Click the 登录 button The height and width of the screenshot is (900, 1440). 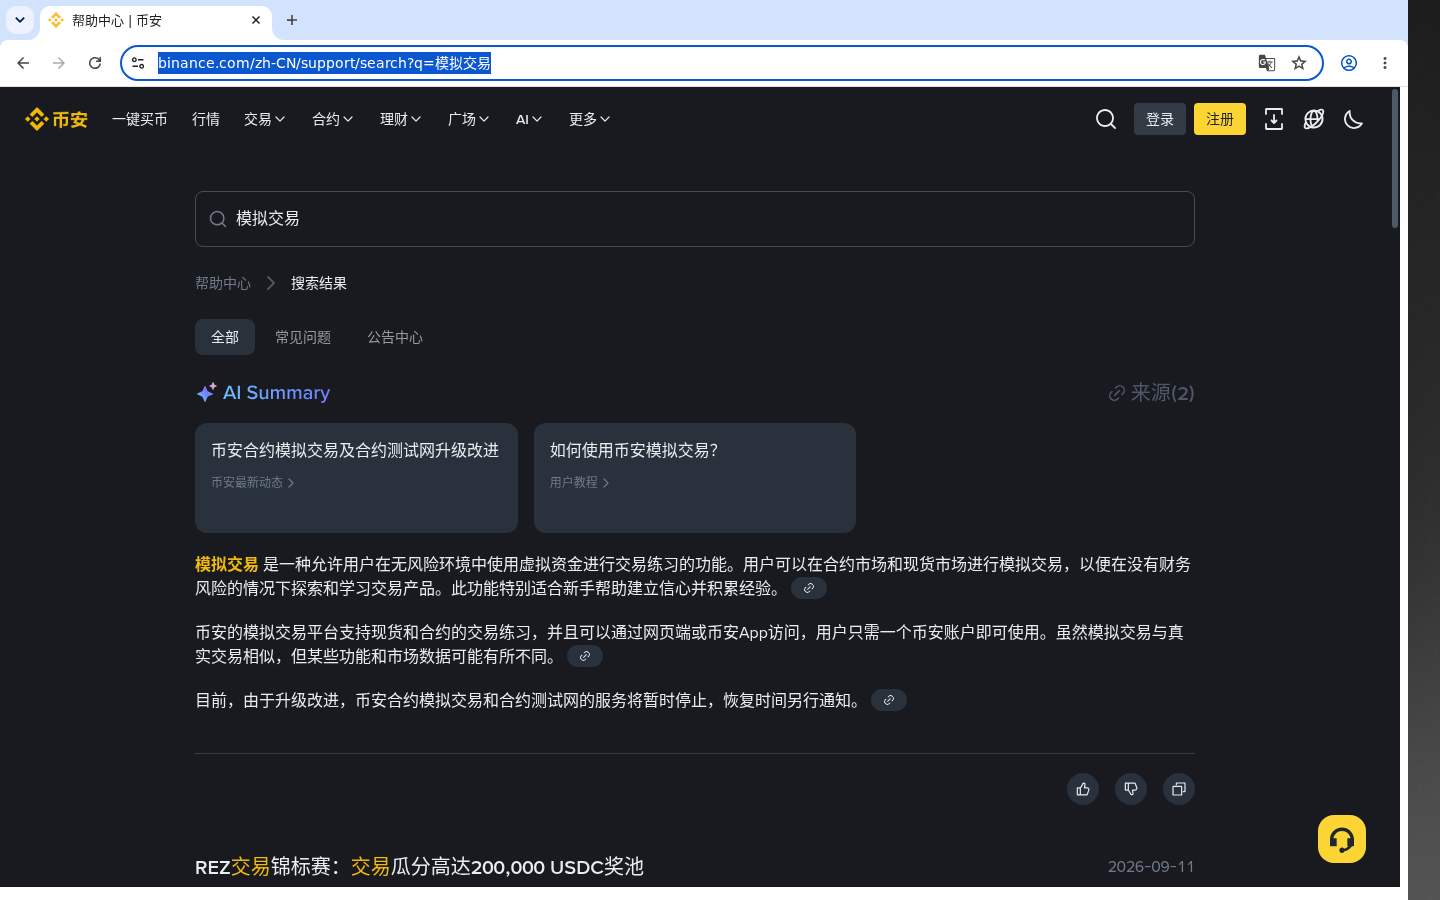click(1160, 119)
